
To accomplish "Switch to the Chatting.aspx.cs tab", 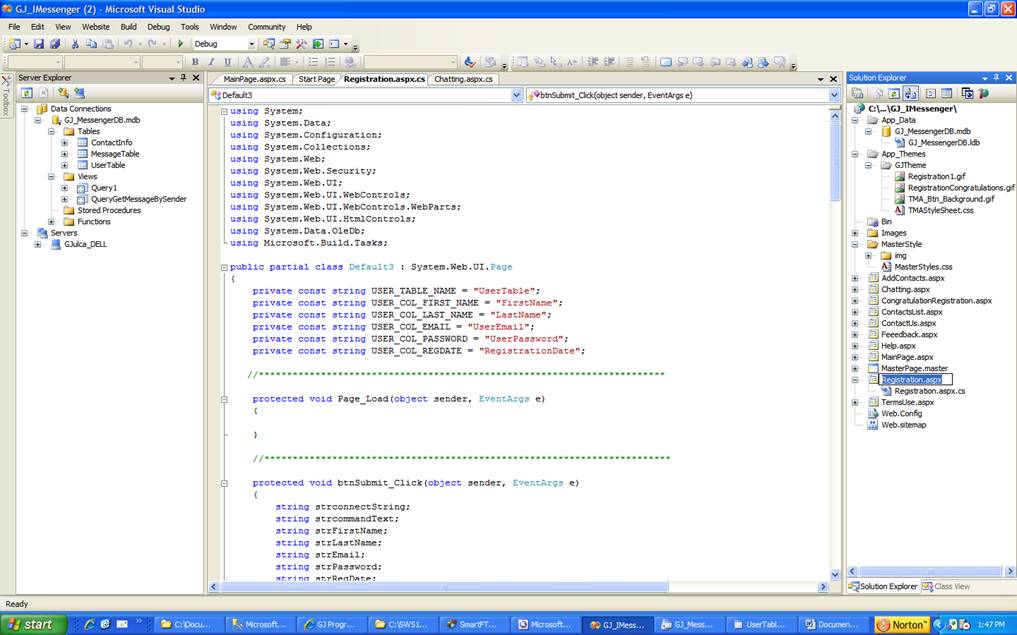I will pyautogui.click(x=464, y=79).
